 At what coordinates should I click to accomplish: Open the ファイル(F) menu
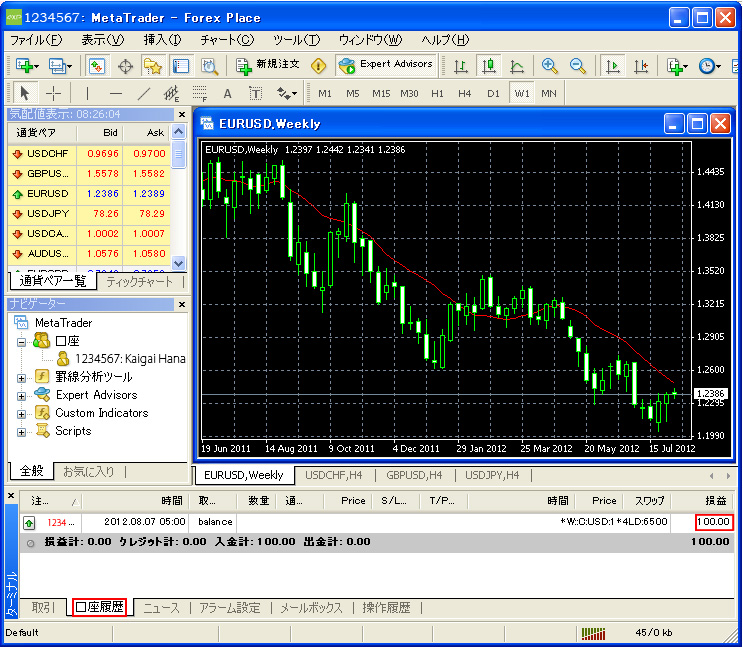[x=36, y=40]
